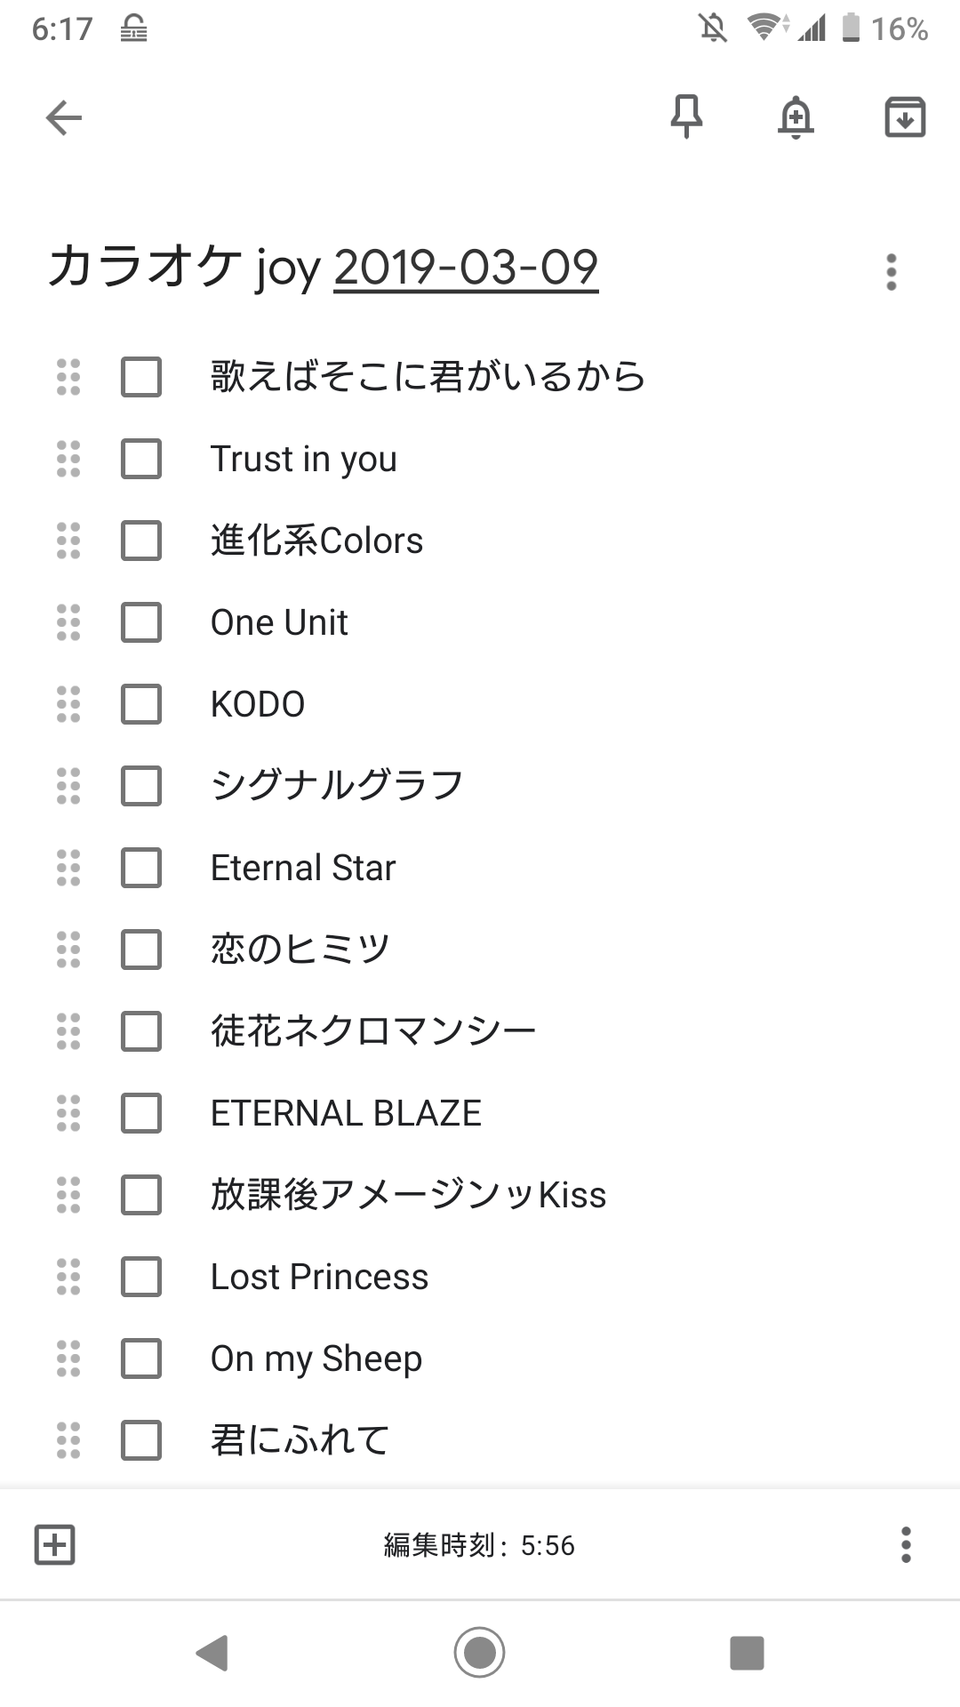The image size is (960, 1707).
Task: Edit the 進化系Colors list item
Action: pos(317,541)
